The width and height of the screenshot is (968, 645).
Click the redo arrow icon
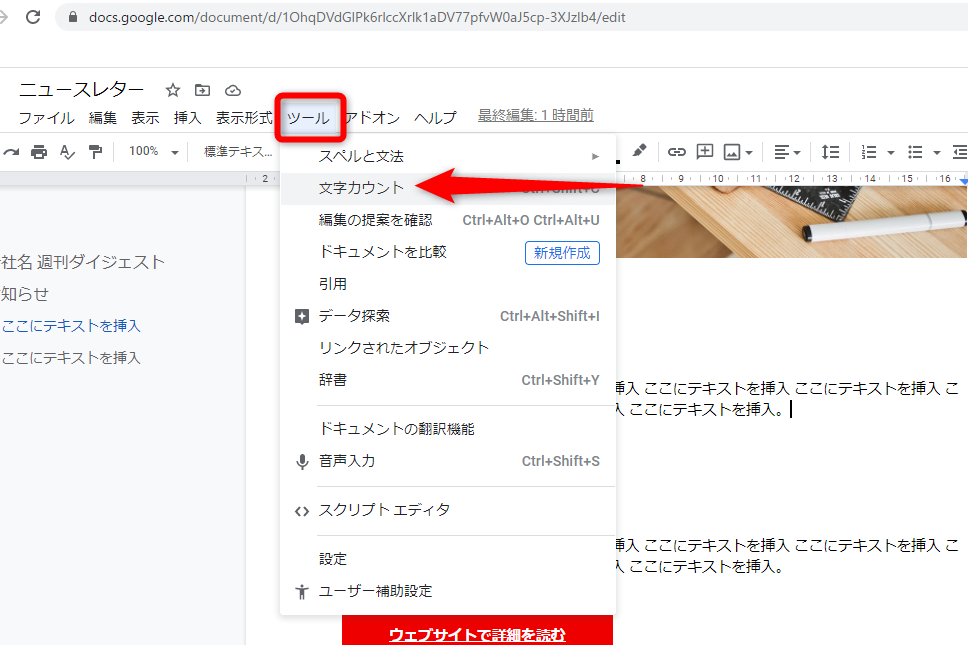point(10,151)
